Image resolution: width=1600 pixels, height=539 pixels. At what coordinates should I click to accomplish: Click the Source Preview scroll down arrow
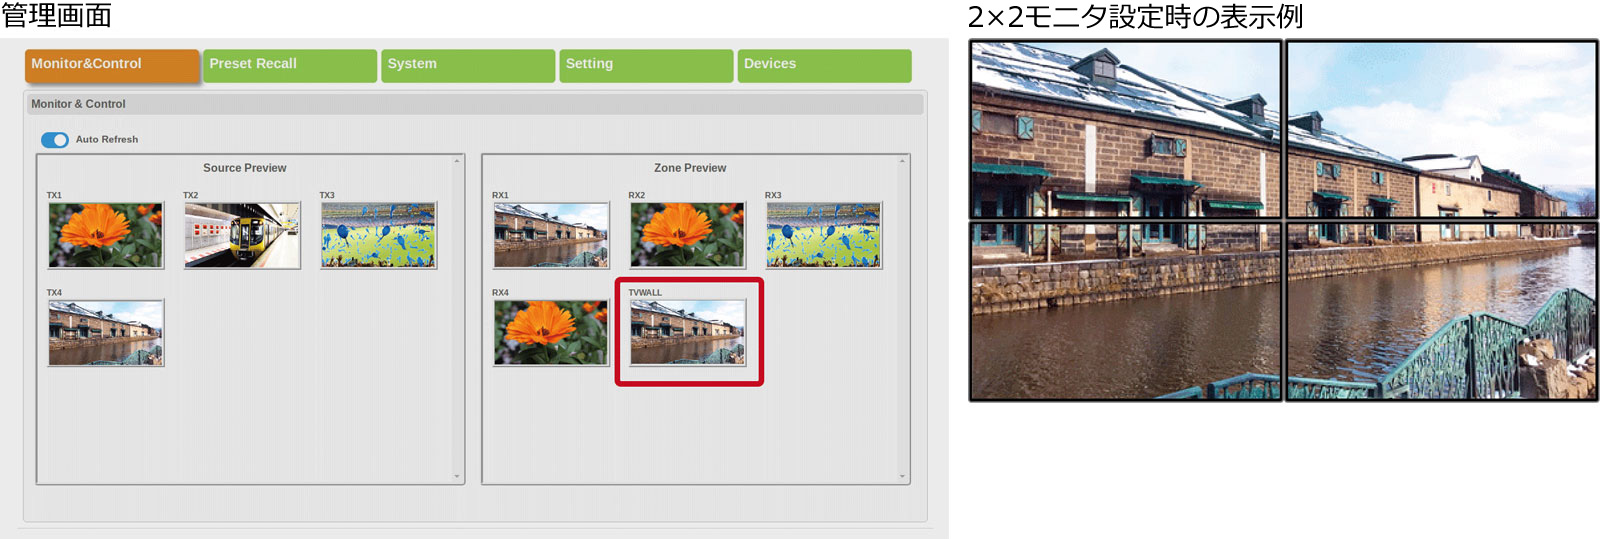[x=458, y=477]
